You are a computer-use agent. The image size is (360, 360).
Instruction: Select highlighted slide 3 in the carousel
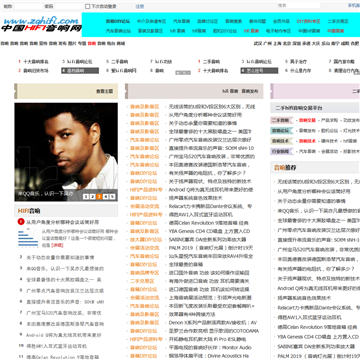pyautogui.click(x=99, y=197)
